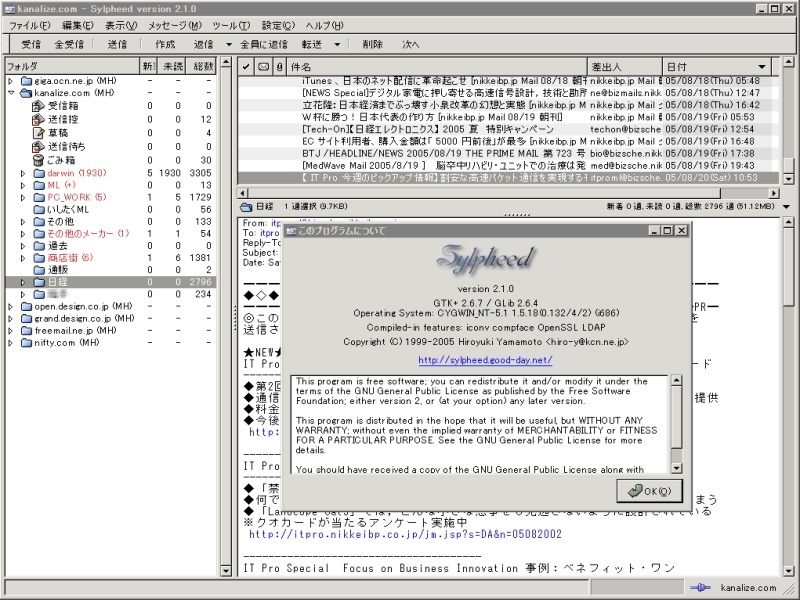The height and width of the screenshot is (600, 800).
Task: Click the folder tree vertical scrollbar
Action: [x=226, y=317]
